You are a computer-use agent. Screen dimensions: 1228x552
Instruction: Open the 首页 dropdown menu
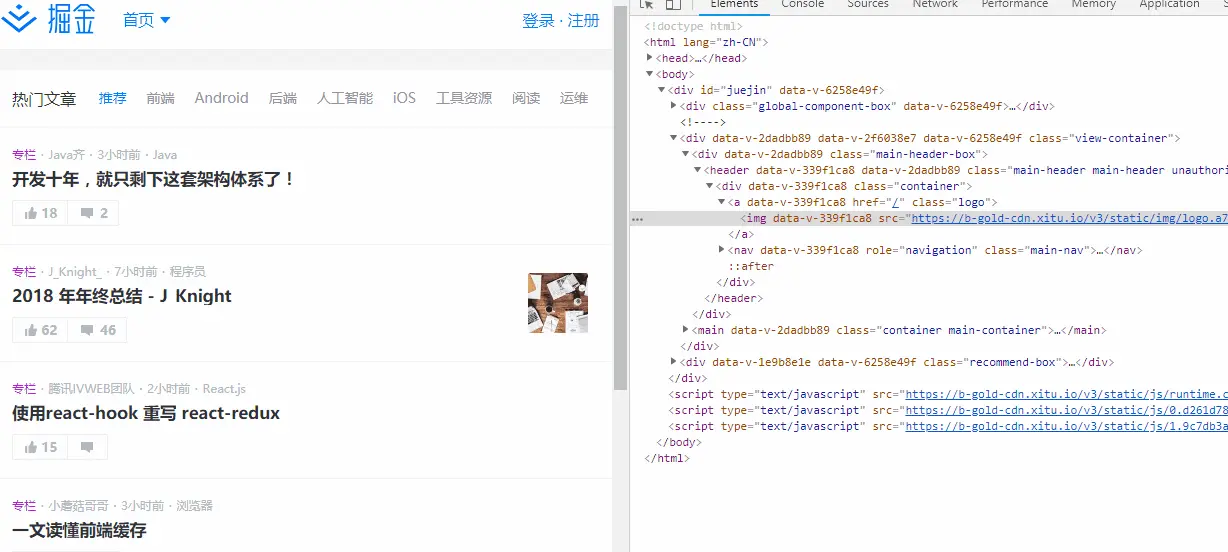(146, 20)
